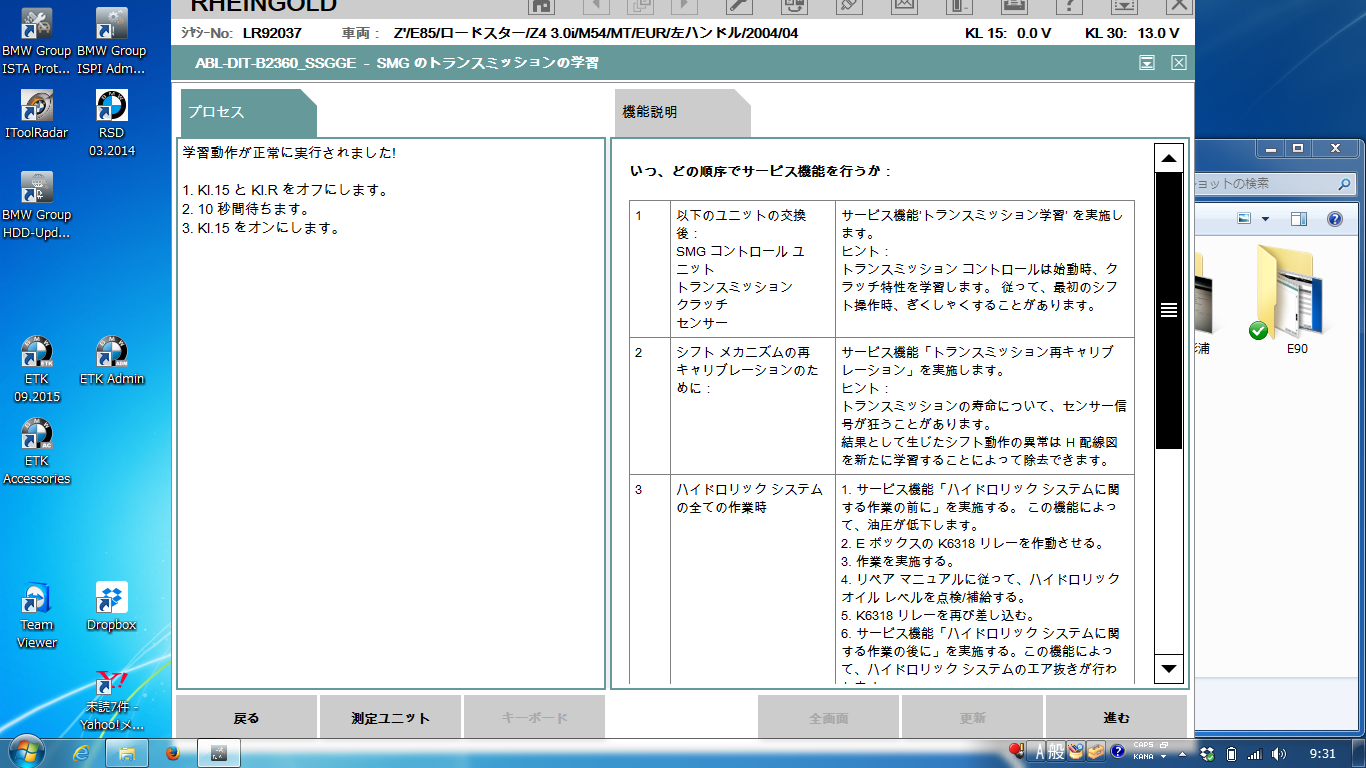Open the question mark help icon in the toolbar
Image resolution: width=1366 pixels, height=768 pixels.
click(x=1070, y=5)
